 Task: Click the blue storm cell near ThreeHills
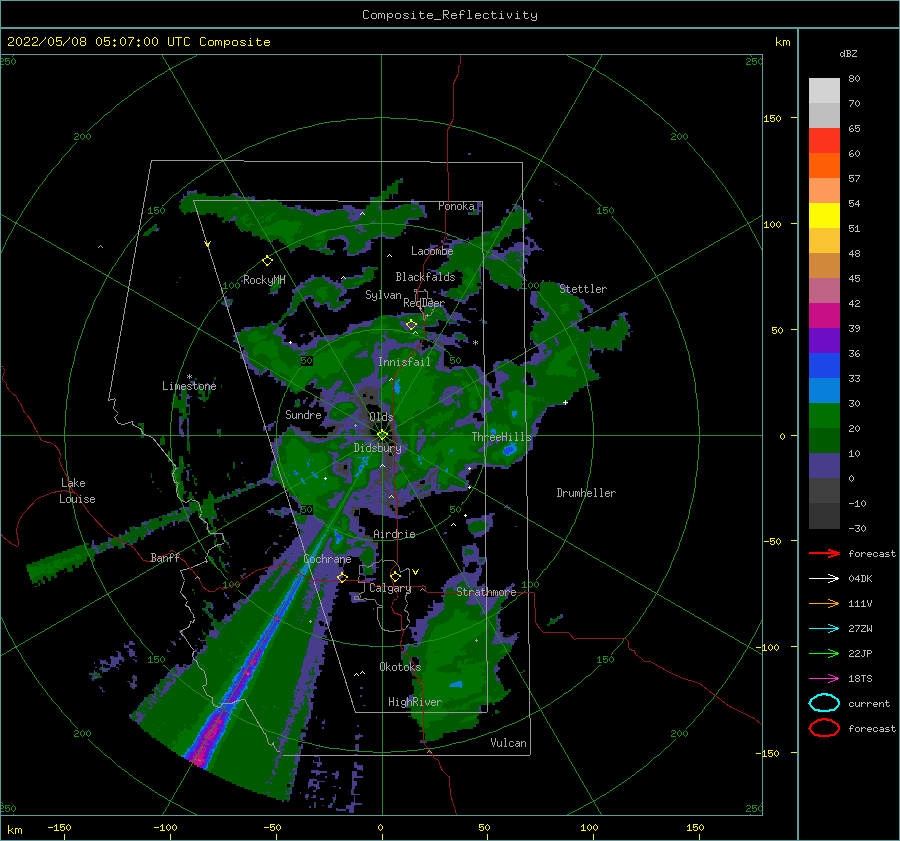tap(510, 449)
